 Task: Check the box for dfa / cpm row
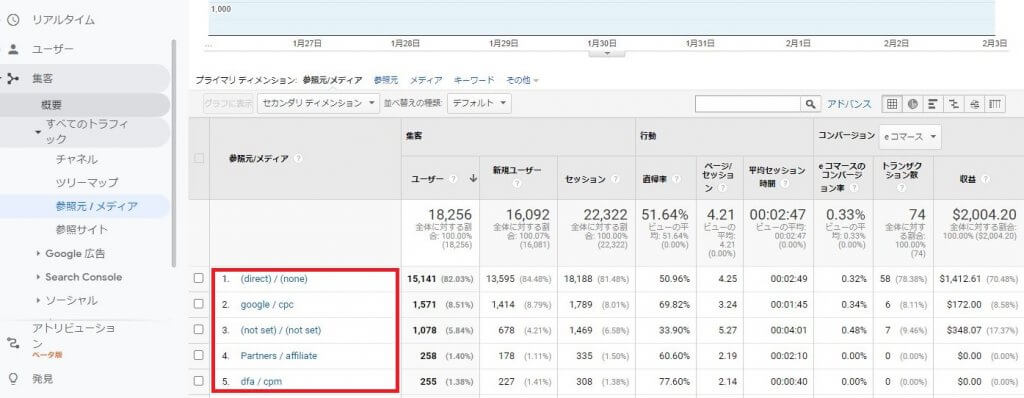click(x=199, y=381)
